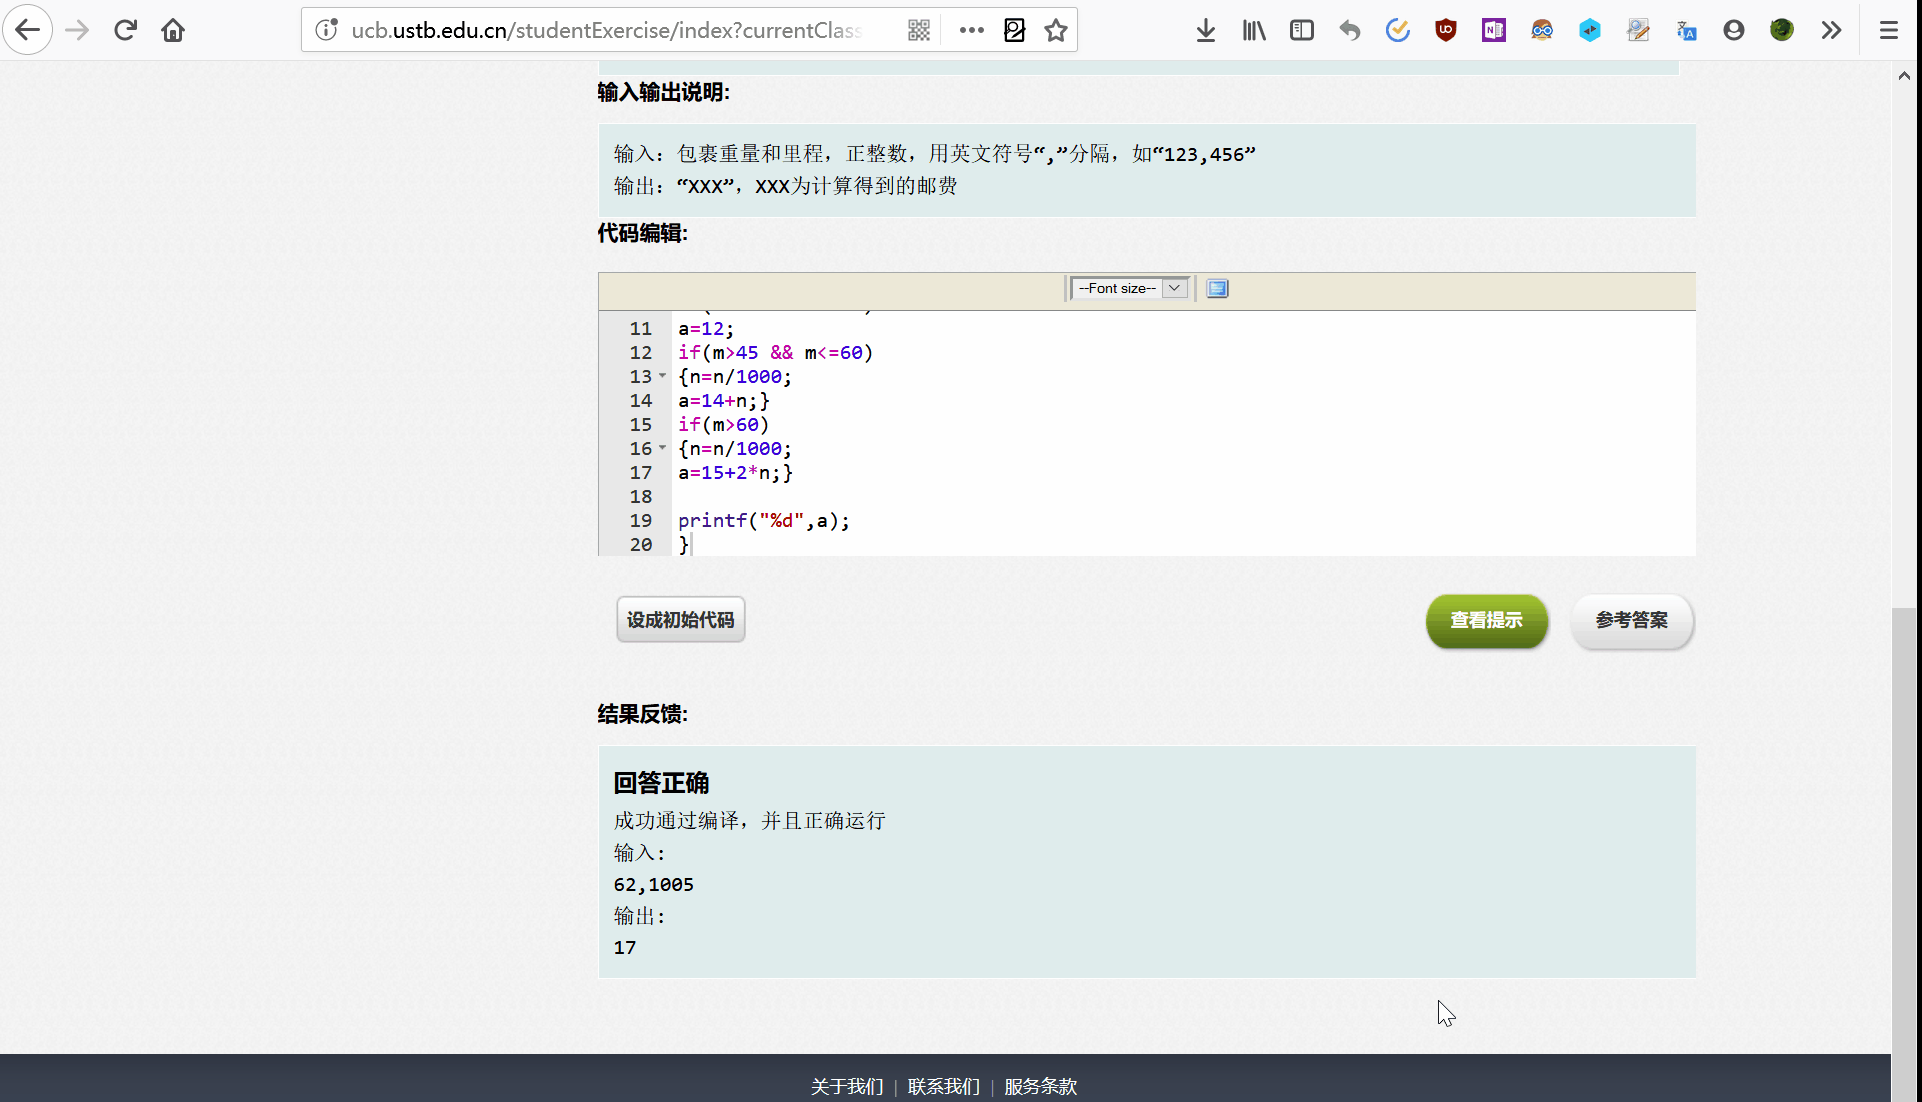This screenshot has width=1922, height=1102.
Task: Collapse code block at line 16
Action: pos(662,448)
